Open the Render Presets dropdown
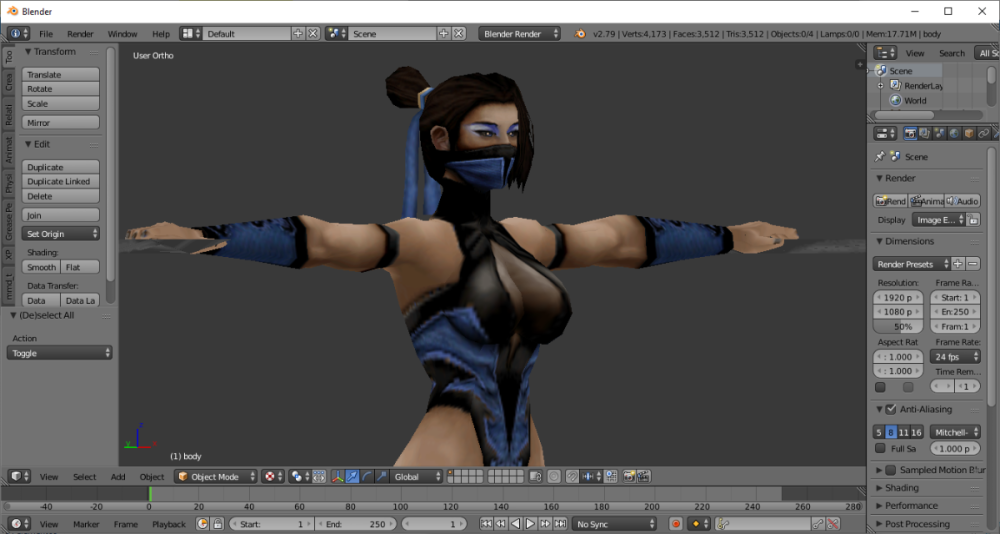Image resolution: width=1000 pixels, height=534 pixels. tap(911, 263)
